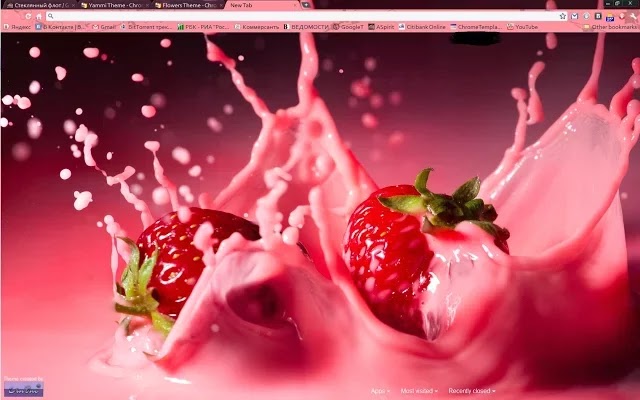This screenshot has width=640, height=400.
Task: Open the Citibank Online bookmark
Action: (422, 27)
